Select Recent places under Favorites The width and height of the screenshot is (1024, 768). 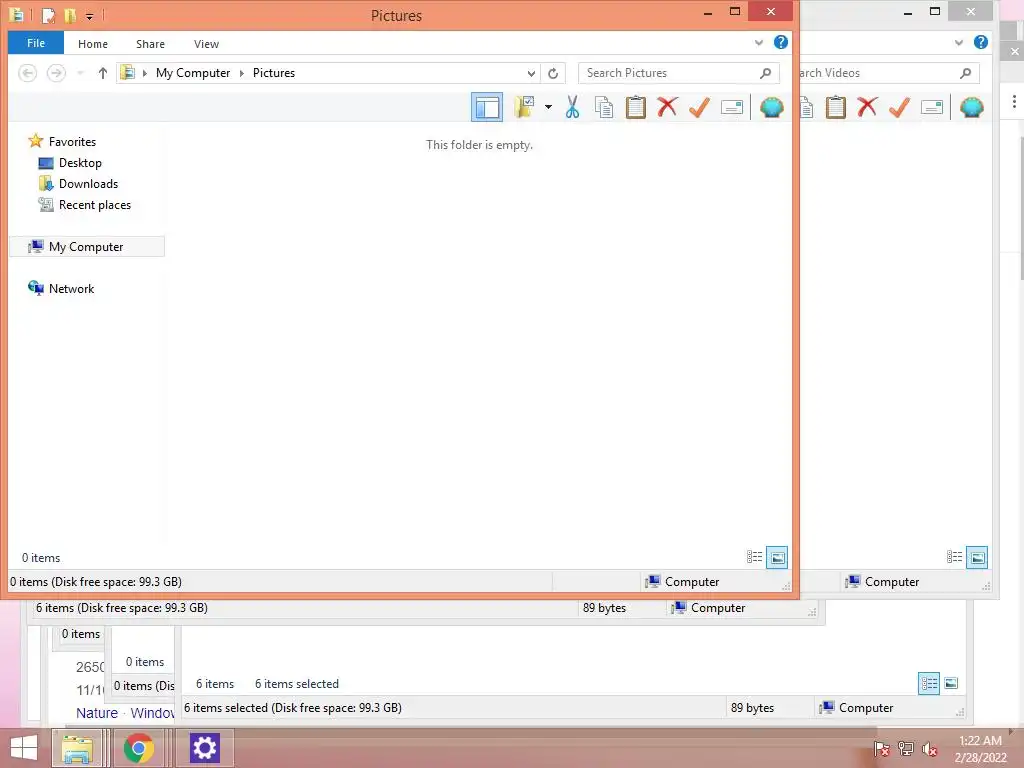[x=85, y=205]
